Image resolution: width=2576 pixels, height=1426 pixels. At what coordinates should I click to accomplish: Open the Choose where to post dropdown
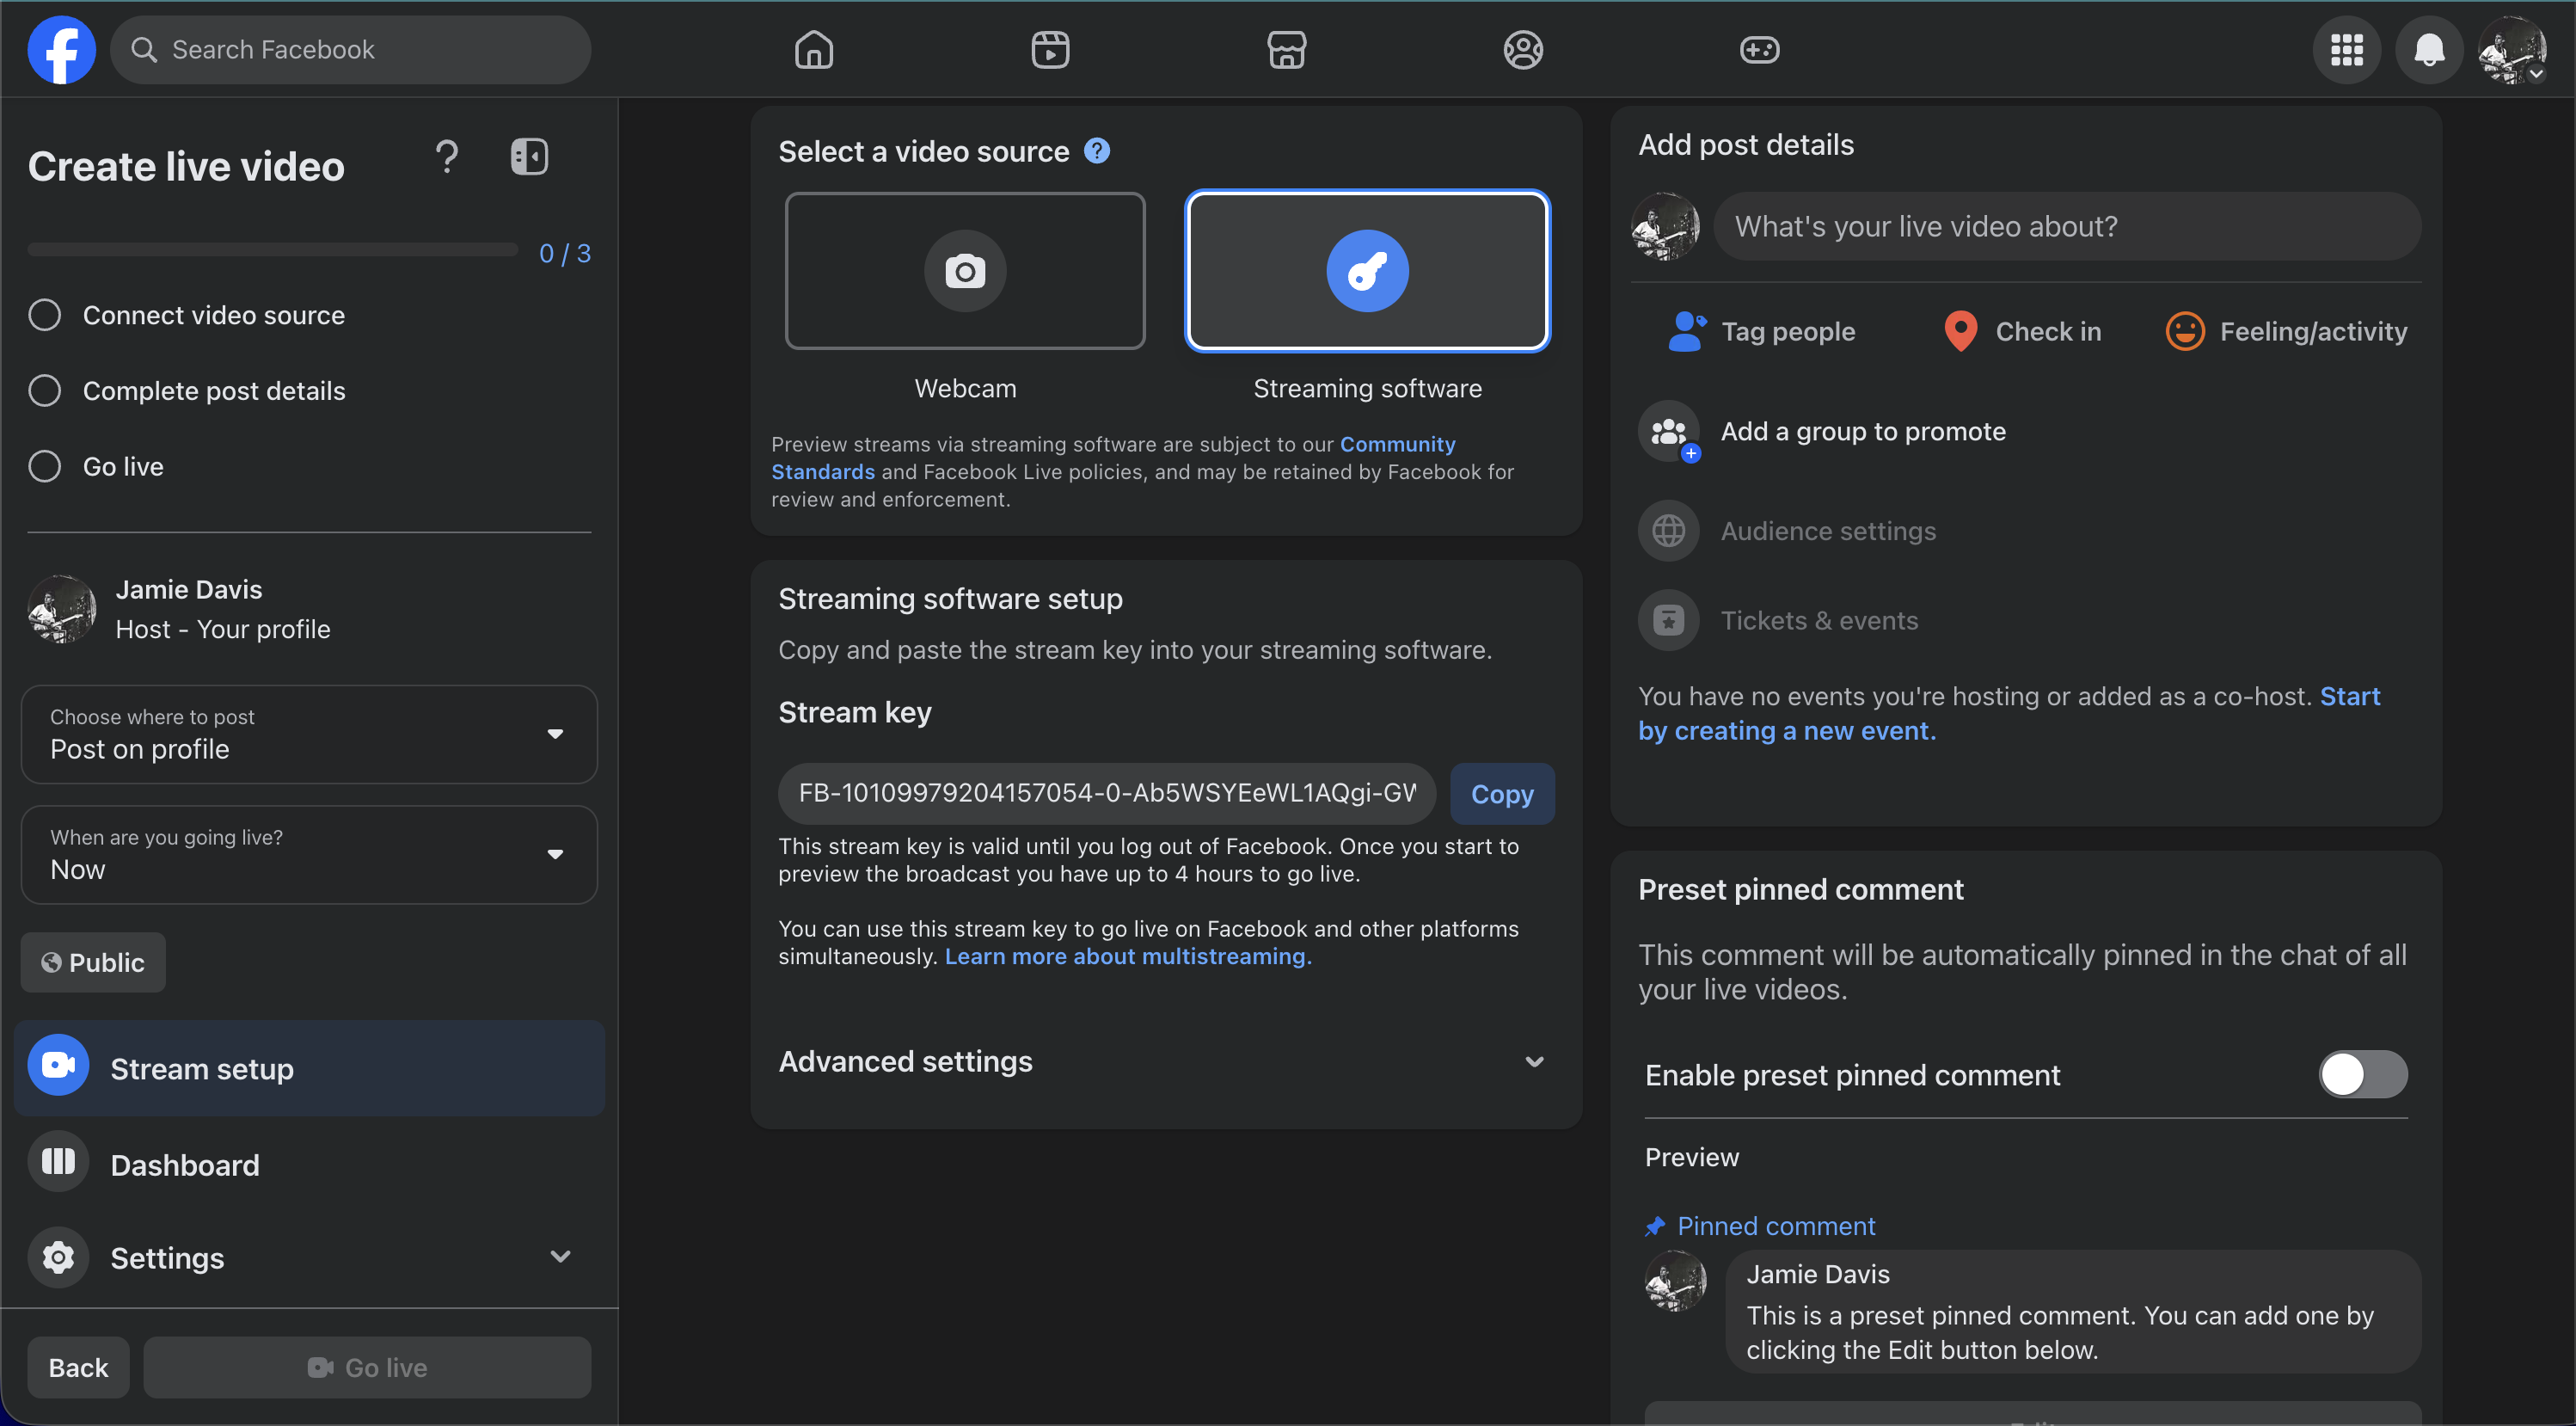click(x=309, y=734)
